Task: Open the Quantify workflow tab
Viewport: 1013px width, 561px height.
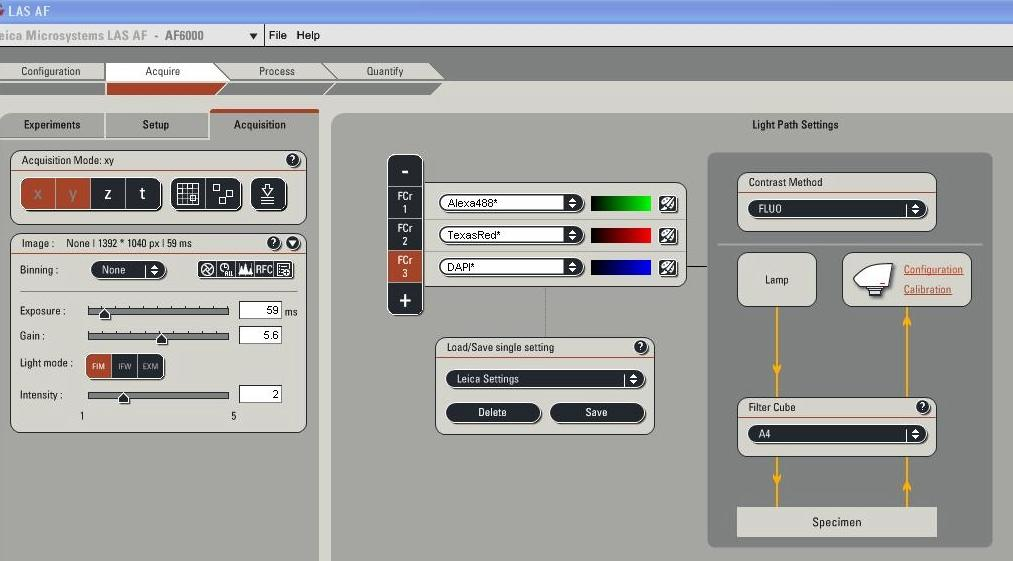Action: 385,71
